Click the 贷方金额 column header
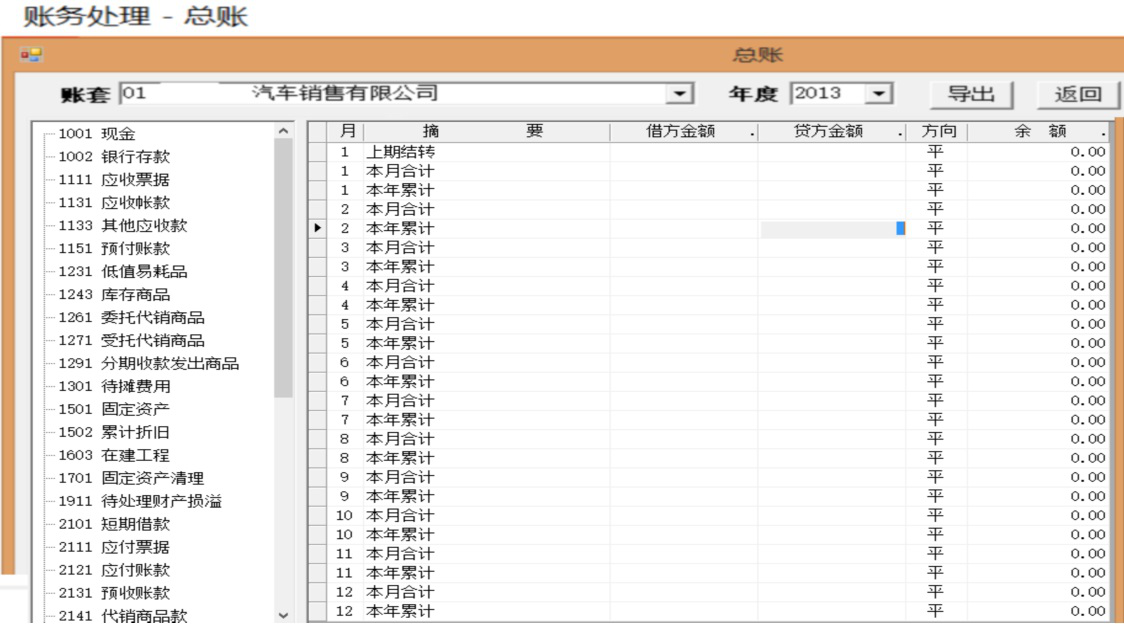Viewport: 1124px width, 624px height. click(830, 131)
